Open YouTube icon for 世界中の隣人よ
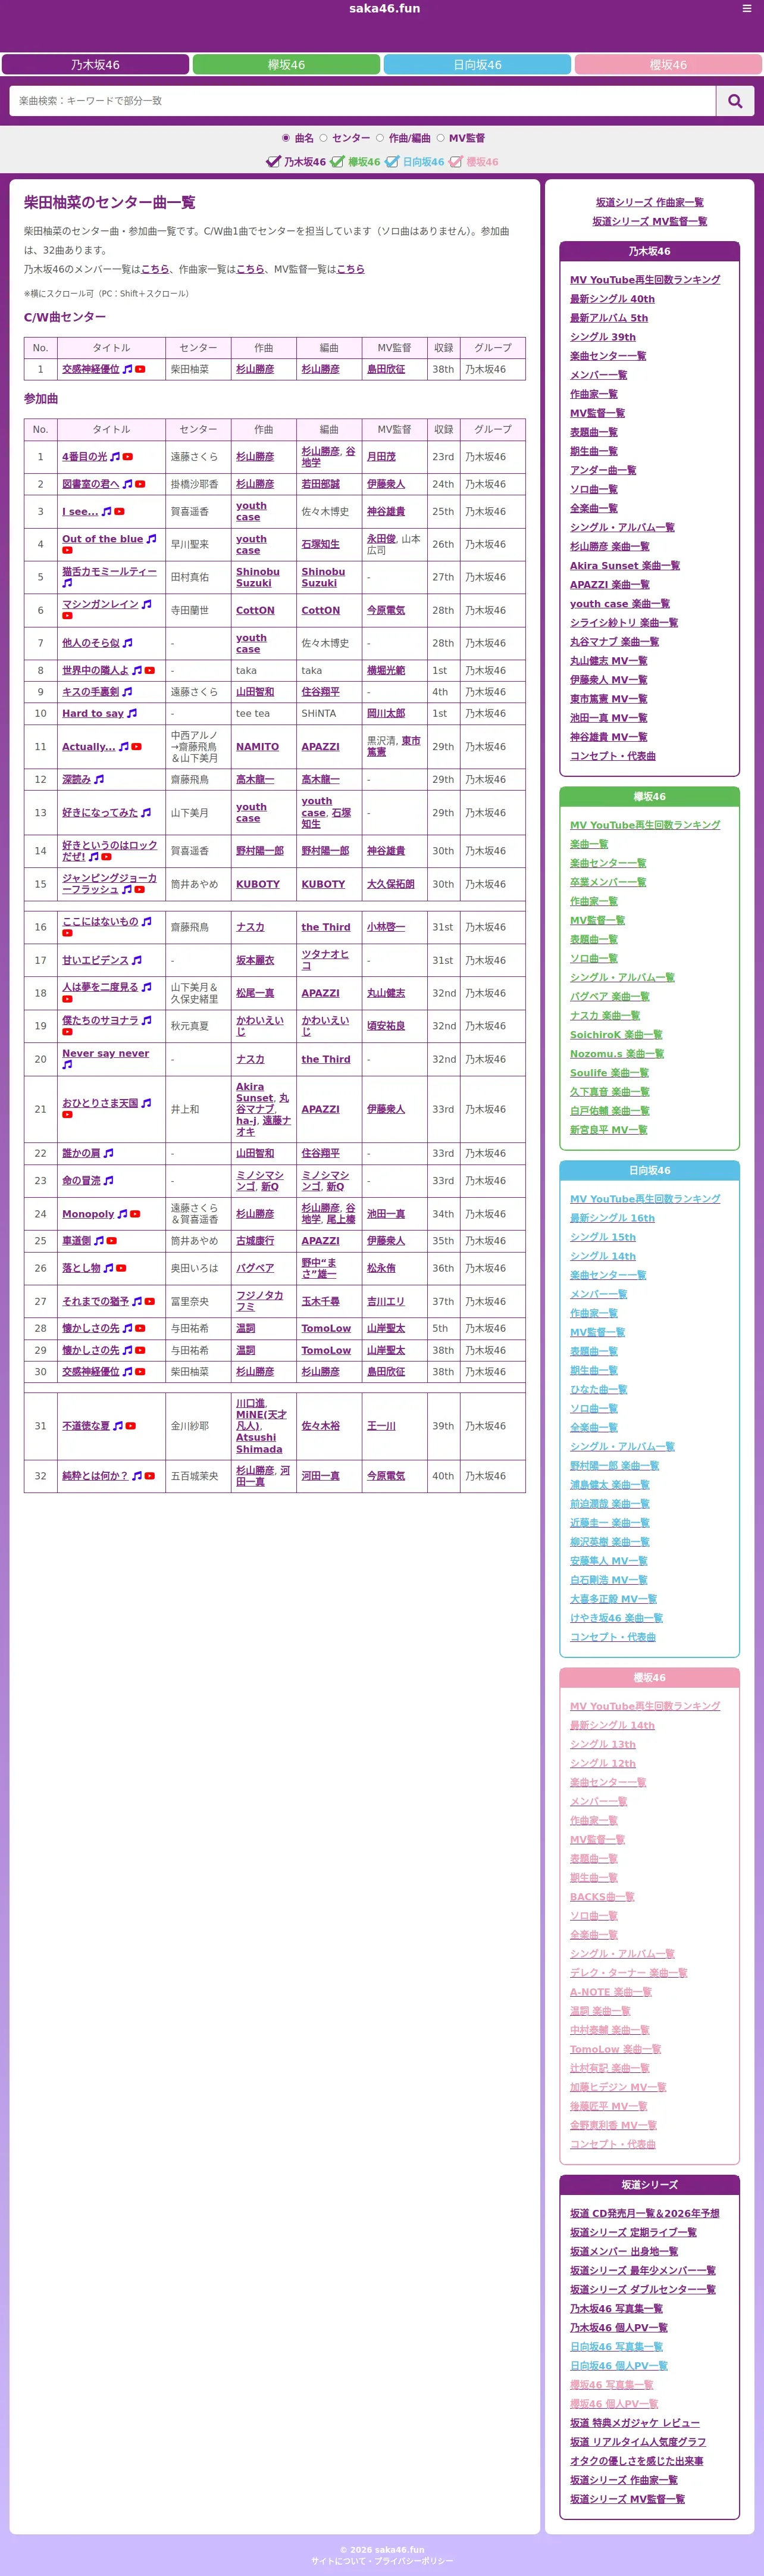The image size is (764, 2576). 150,671
